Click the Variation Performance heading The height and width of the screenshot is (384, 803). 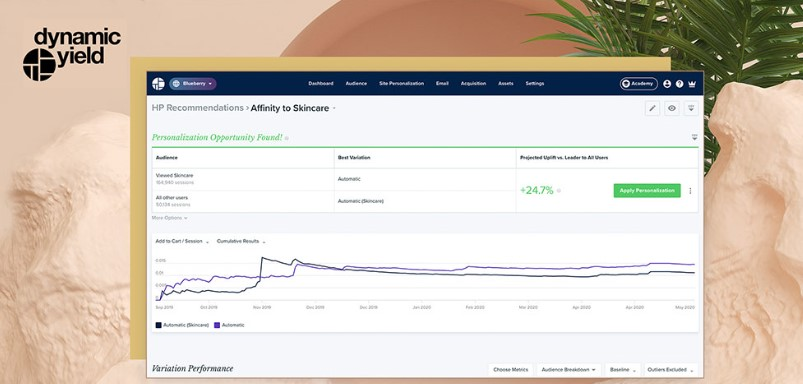pos(193,369)
